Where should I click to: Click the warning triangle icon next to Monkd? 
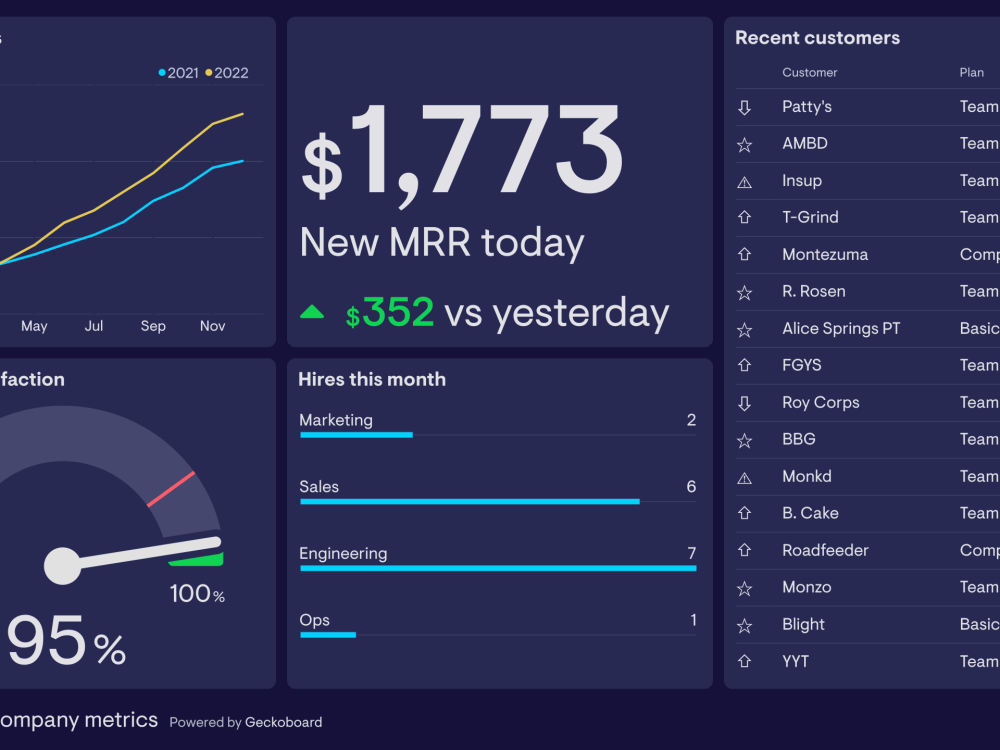[744, 476]
